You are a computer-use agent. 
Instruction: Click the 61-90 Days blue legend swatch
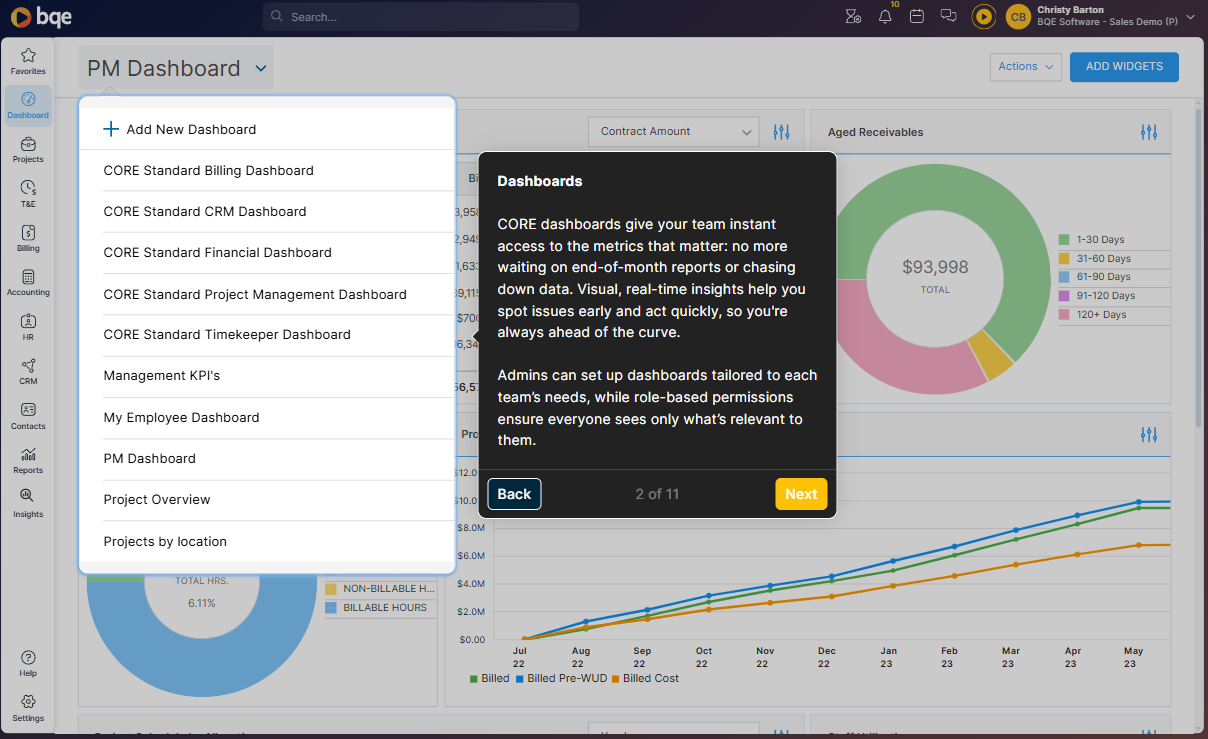(1064, 277)
